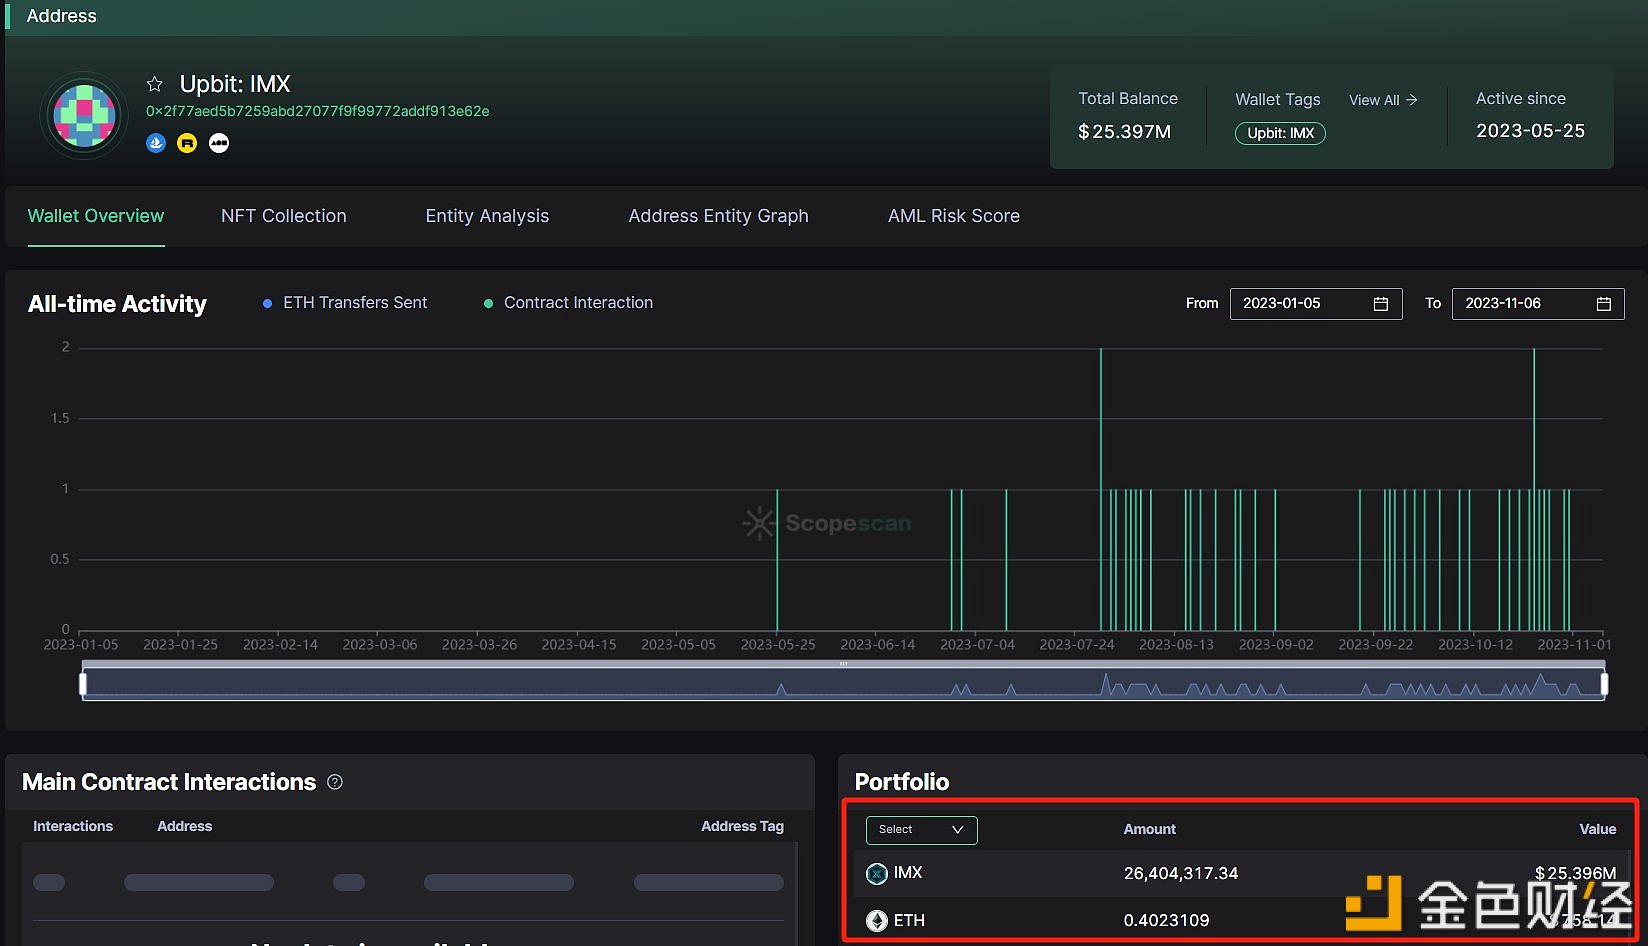Click the ETH amount 0.4023109
The width and height of the screenshot is (1648, 946).
click(x=1166, y=920)
